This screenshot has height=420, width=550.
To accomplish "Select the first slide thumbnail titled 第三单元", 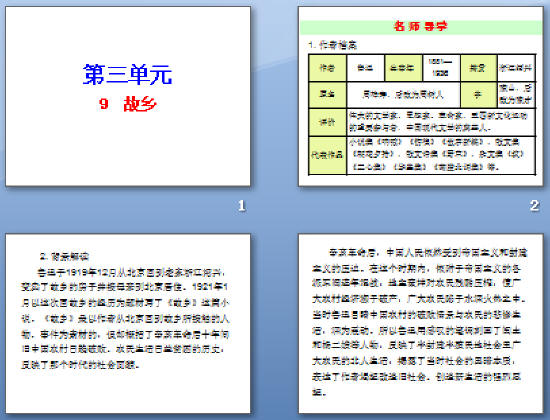I will pos(128,96).
